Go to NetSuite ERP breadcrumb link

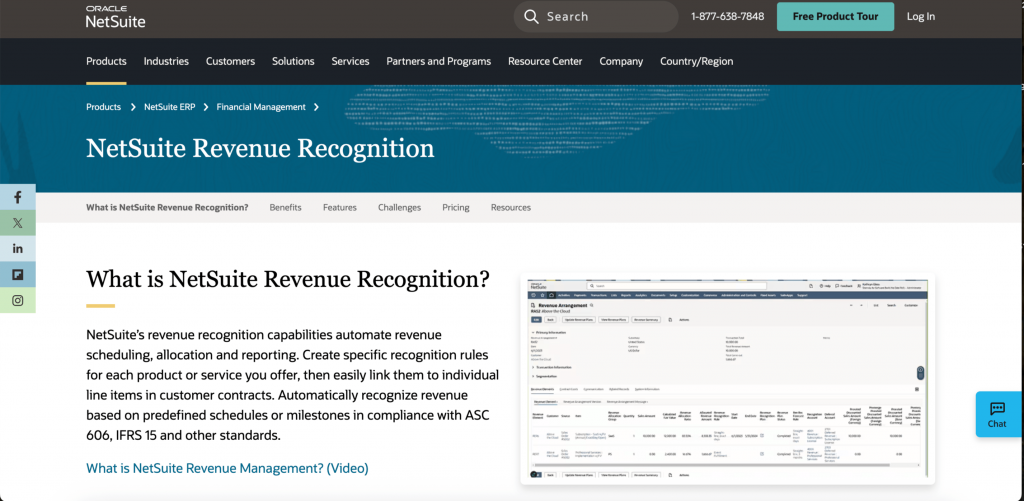tap(170, 106)
